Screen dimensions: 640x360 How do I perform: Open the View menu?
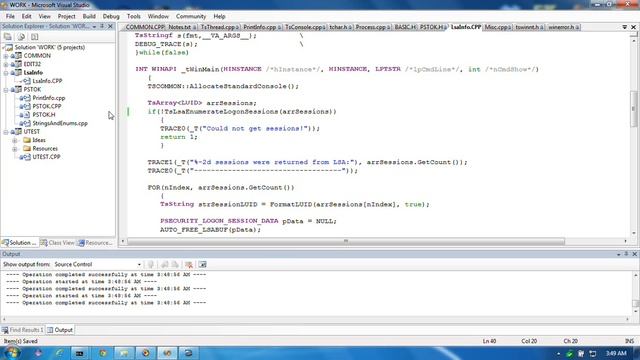44,16
